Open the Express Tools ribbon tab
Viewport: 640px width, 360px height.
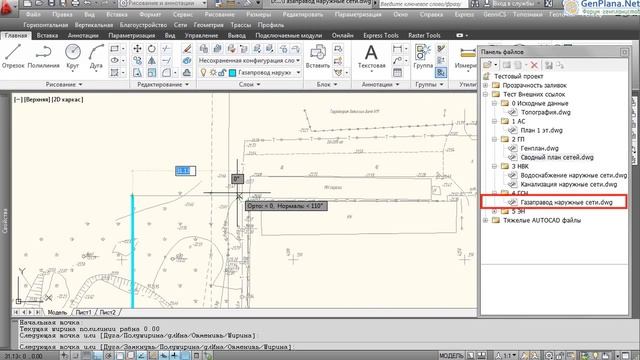pyautogui.click(x=380, y=36)
